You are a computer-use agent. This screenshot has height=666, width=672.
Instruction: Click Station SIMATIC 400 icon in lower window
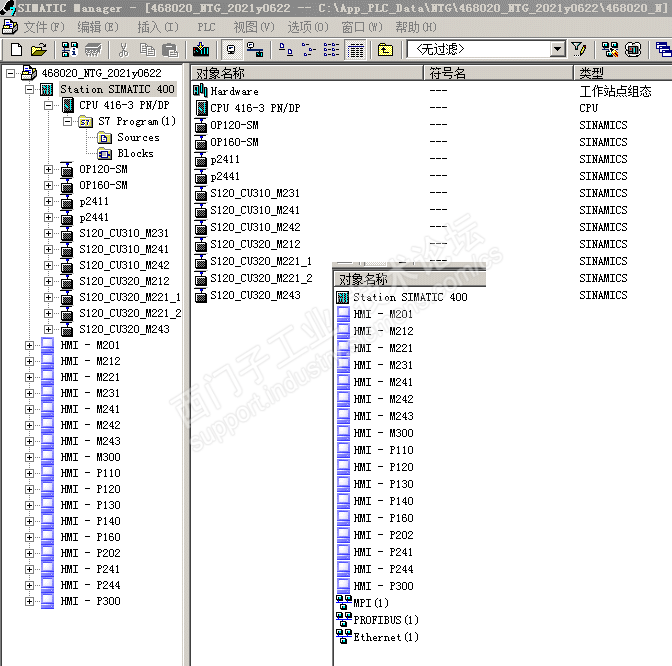click(342, 297)
